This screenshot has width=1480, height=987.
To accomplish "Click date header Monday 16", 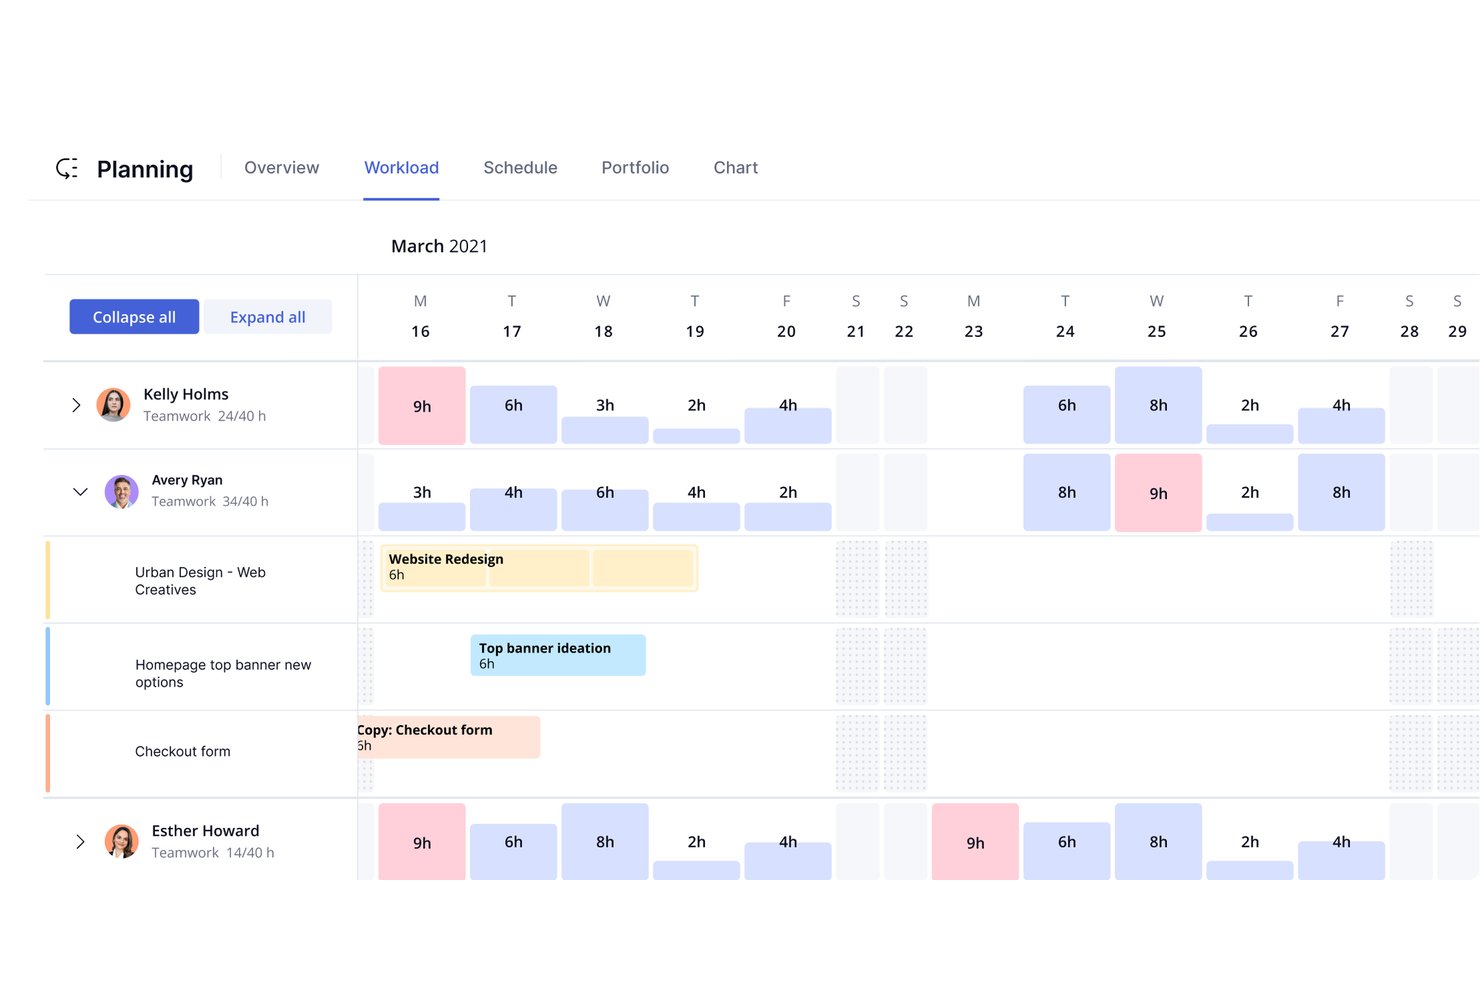I will click(420, 316).
